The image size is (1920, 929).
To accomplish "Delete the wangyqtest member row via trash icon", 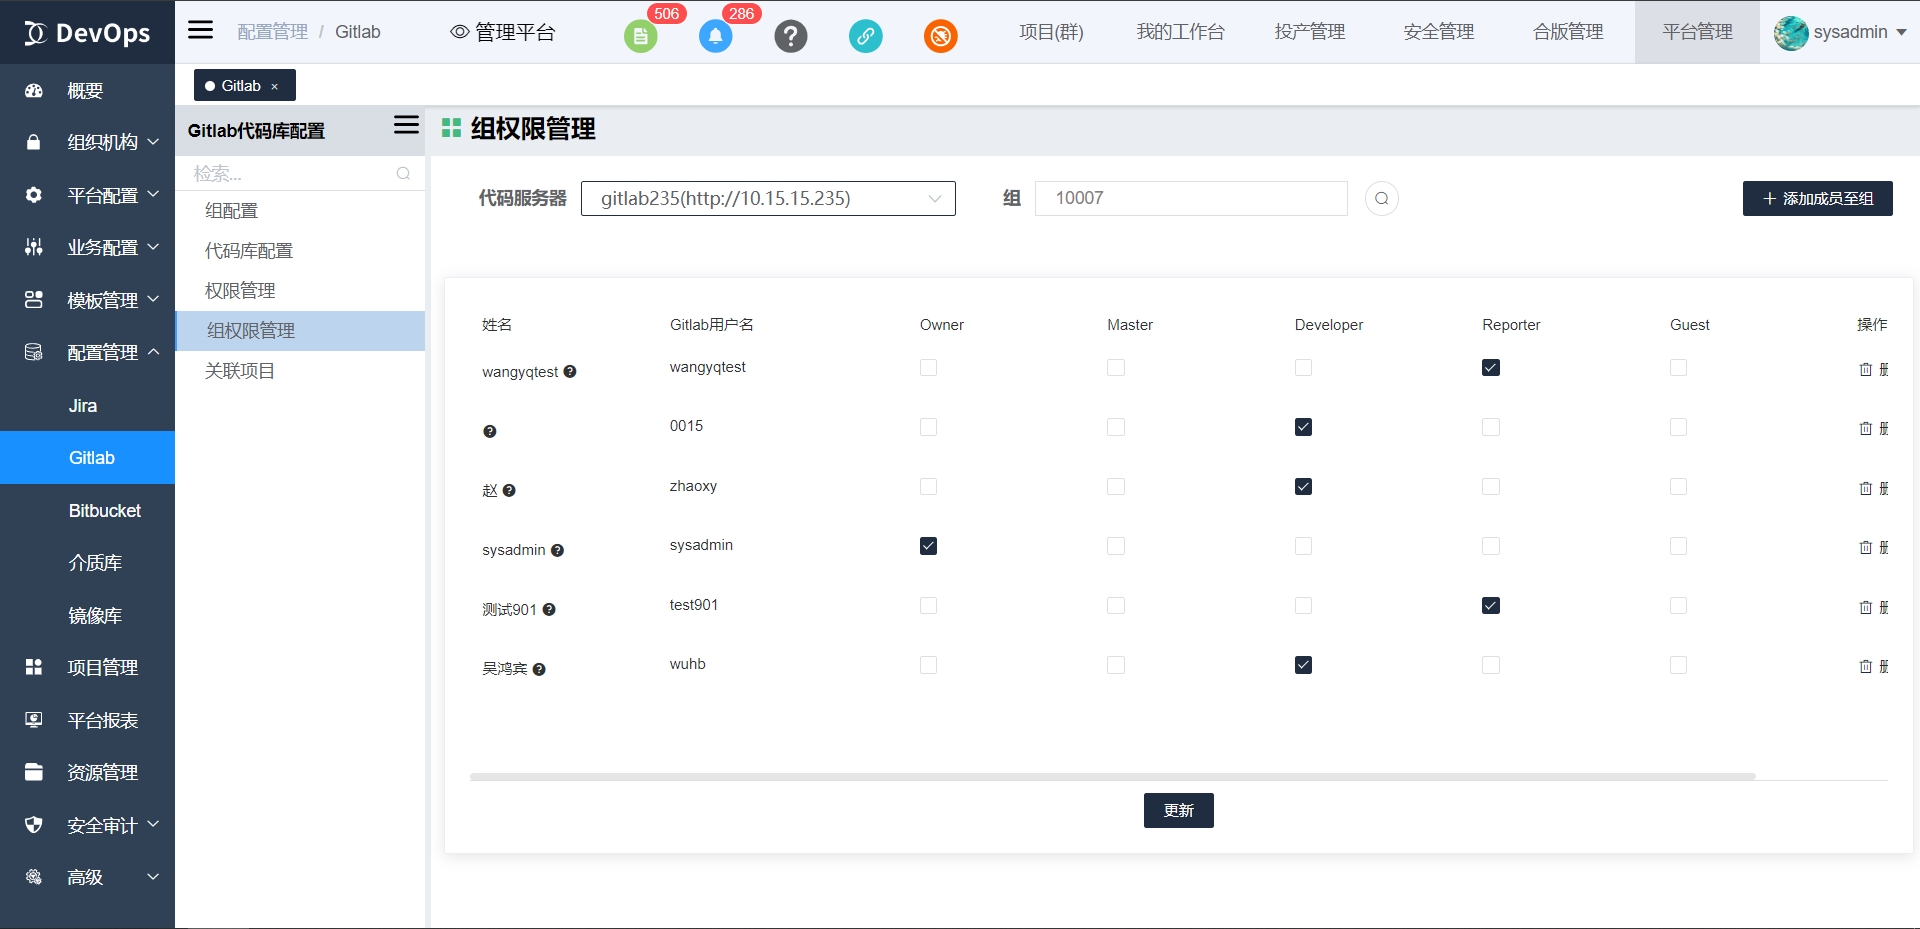I will click(x=1865, y=369).
